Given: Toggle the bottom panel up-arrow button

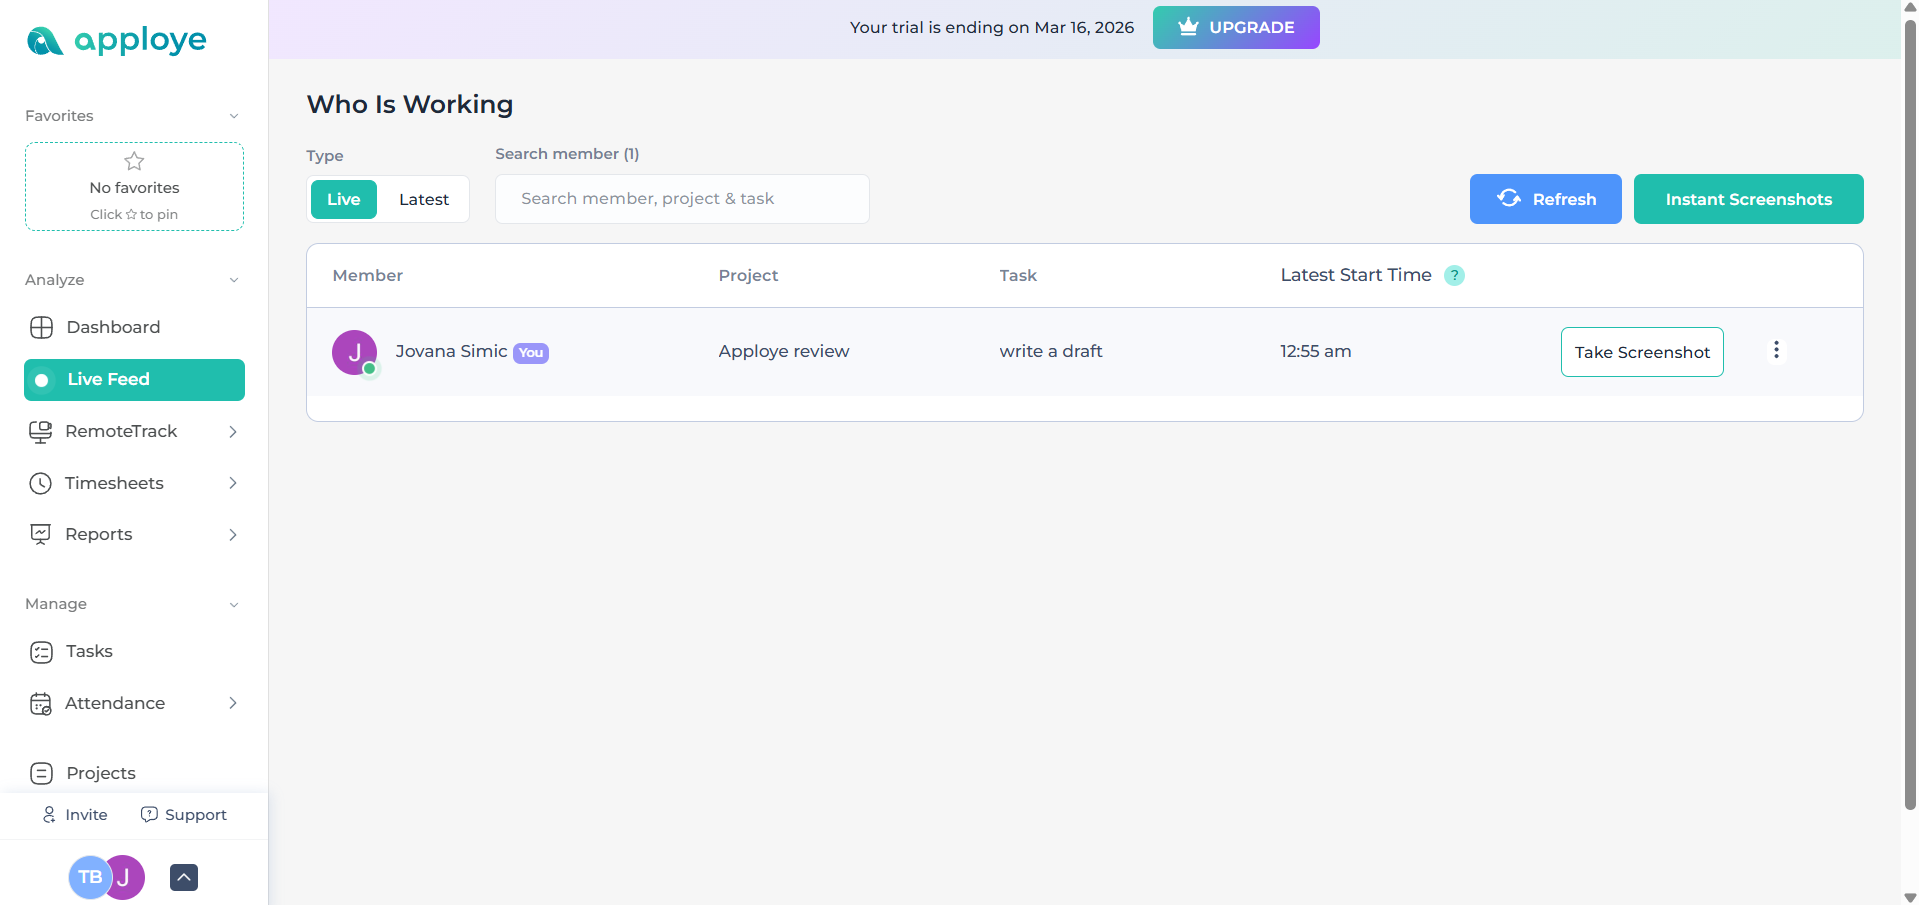Looking at the screenshot, I should tap(184, 877).
